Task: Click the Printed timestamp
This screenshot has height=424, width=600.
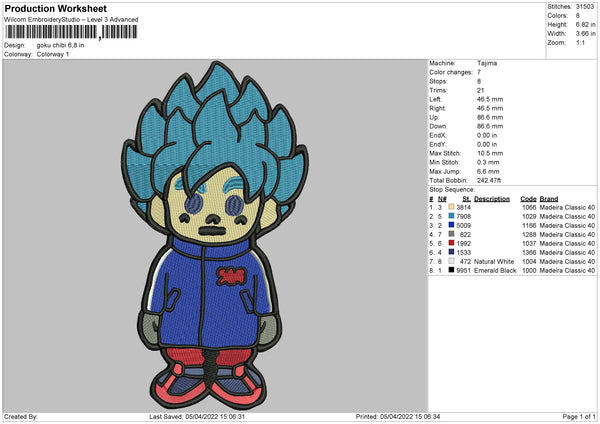Action: point(398,417)
